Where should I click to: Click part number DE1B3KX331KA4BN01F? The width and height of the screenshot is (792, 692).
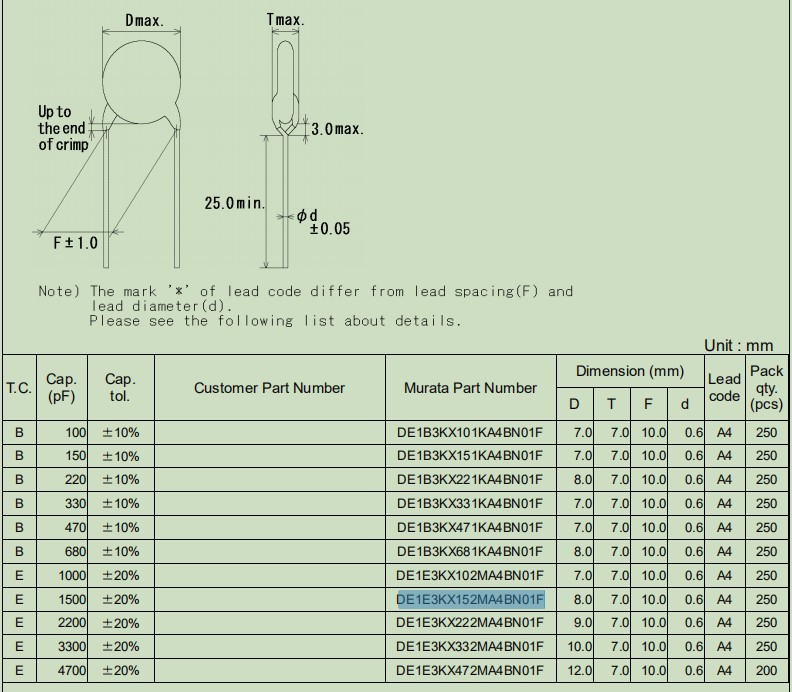pos(470,504)
